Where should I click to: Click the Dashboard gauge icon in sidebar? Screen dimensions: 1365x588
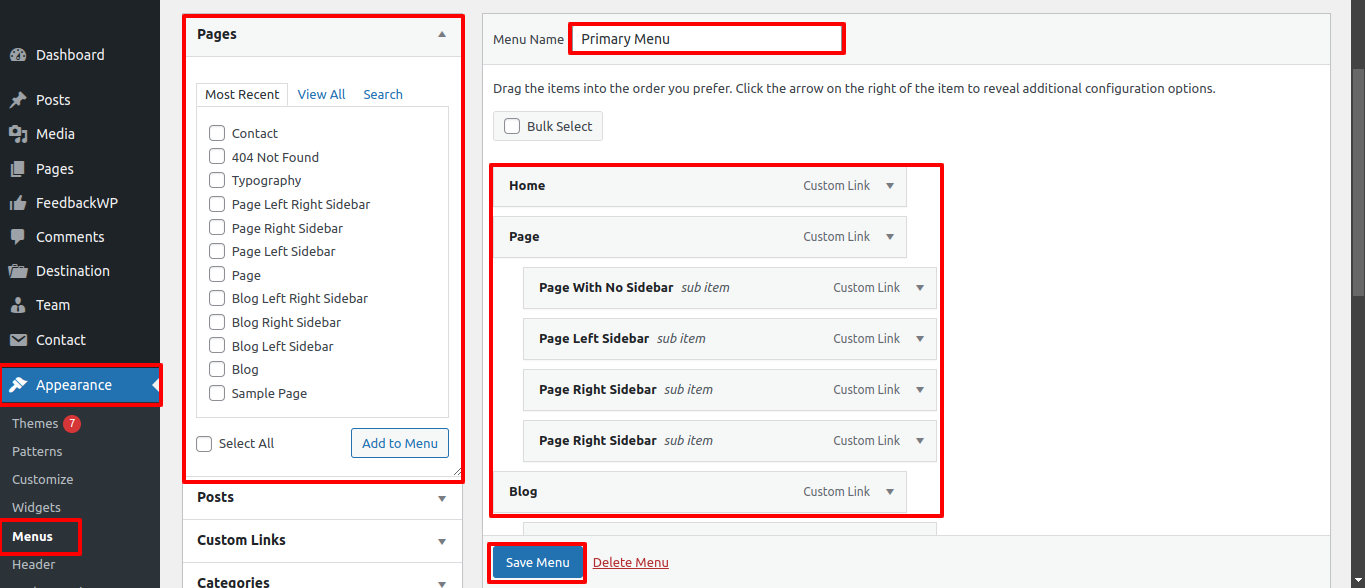17,55
